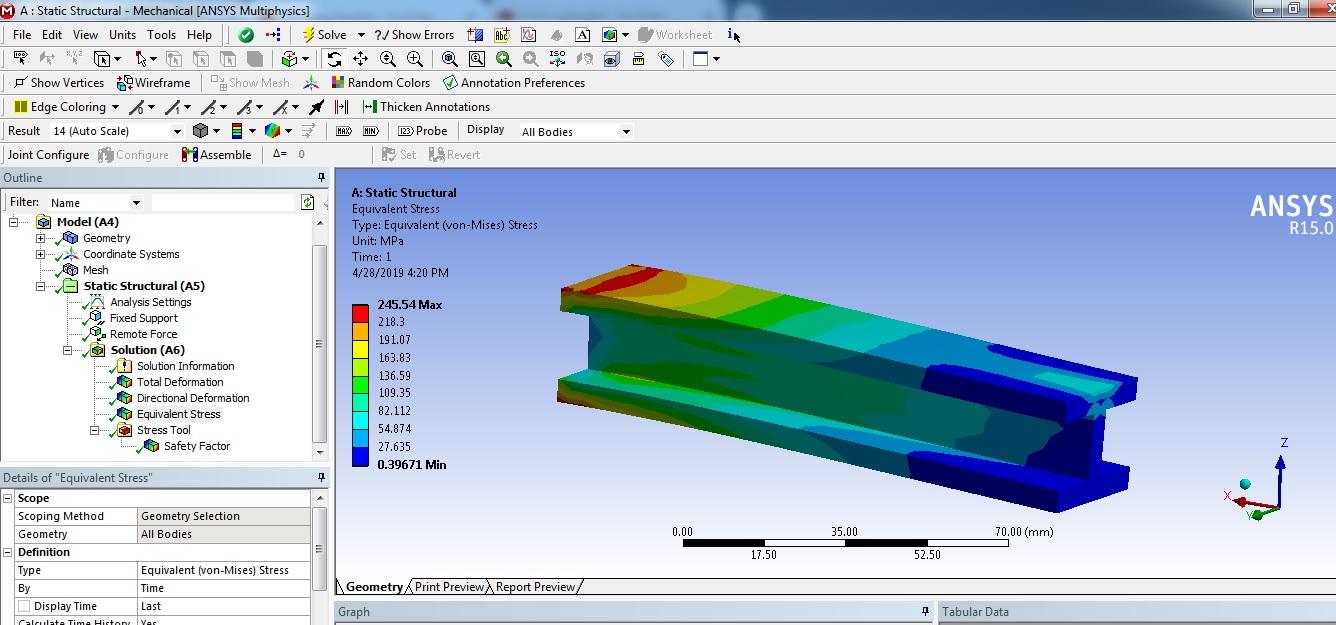Activate the Pan view tool
Screen dimensions: 1336x625
tap(360, 59)
